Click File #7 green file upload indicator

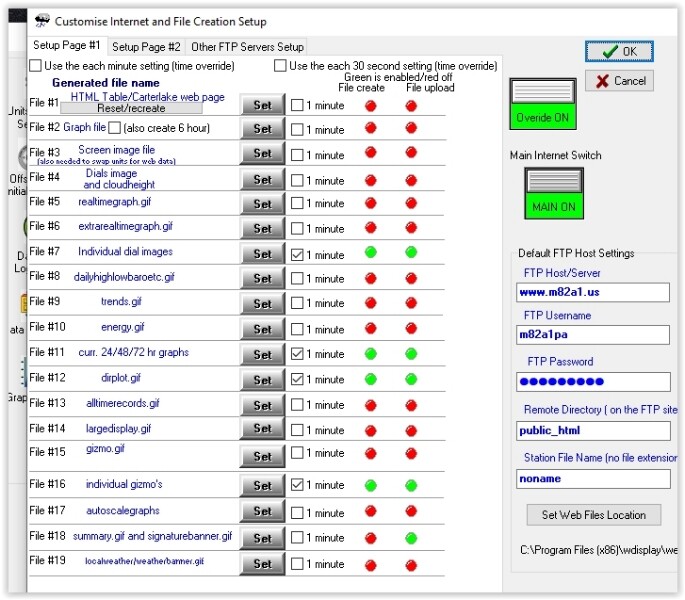click(x=411, y=252)
